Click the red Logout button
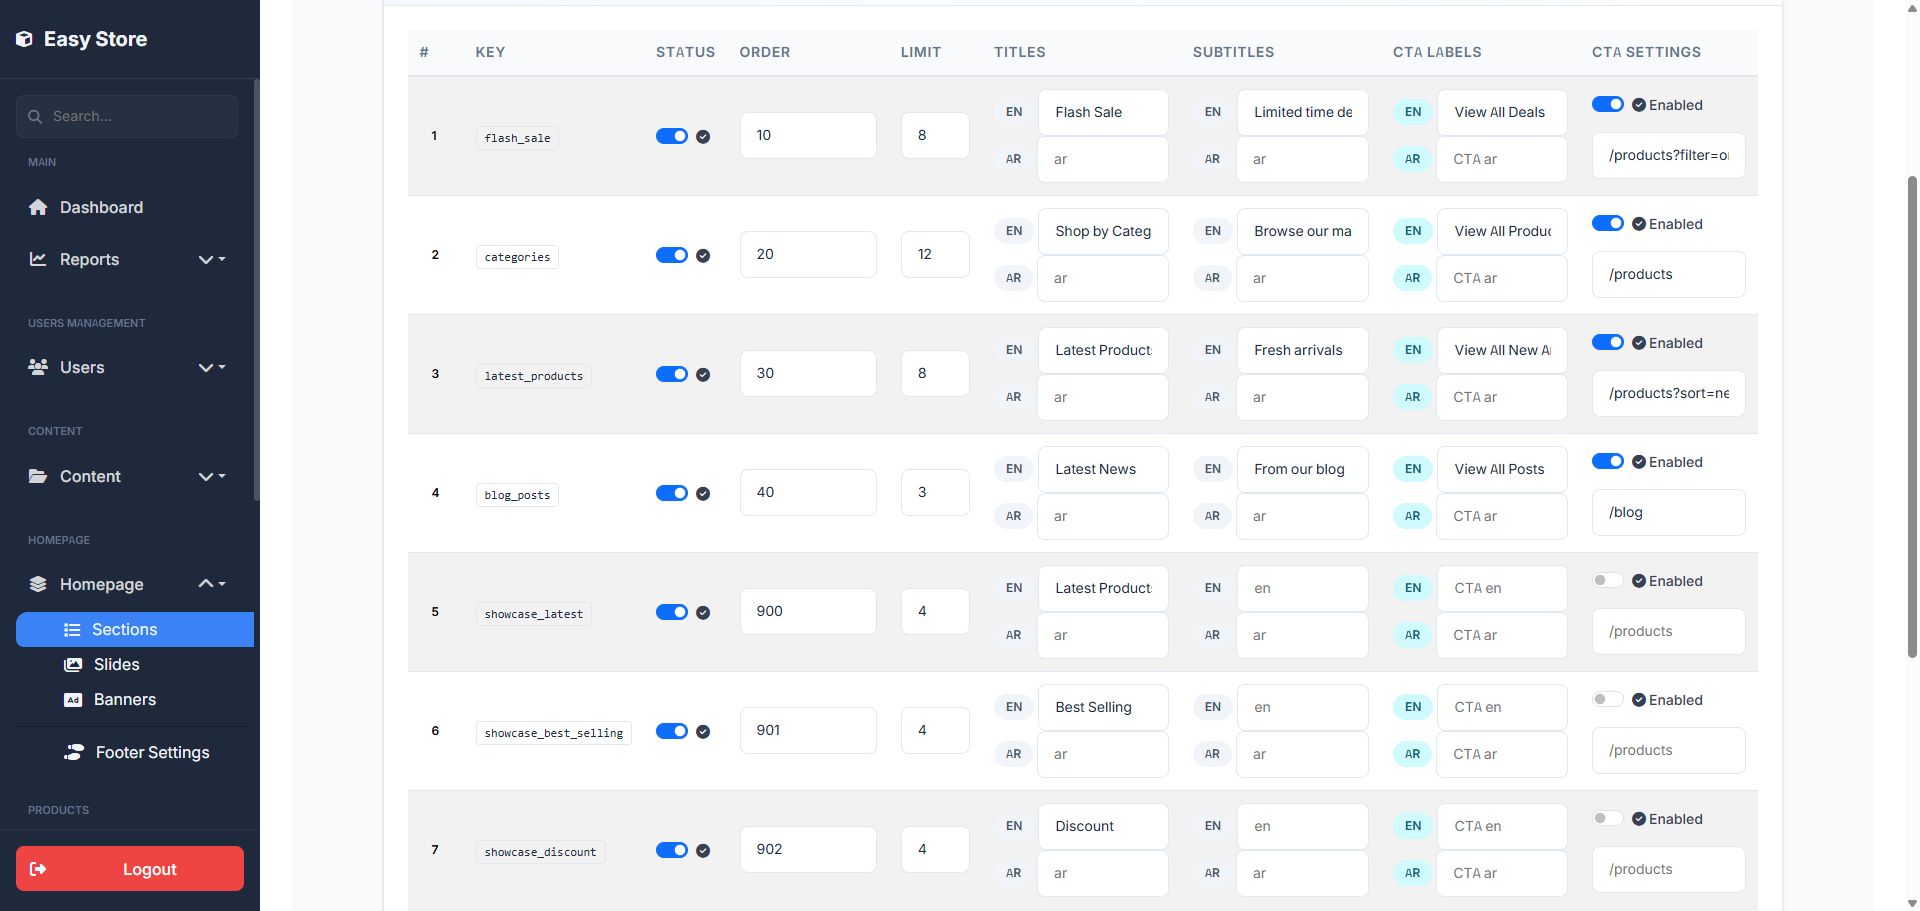Screen dimensions: 1920x911 pyautogui.click(x=130, y=869)
